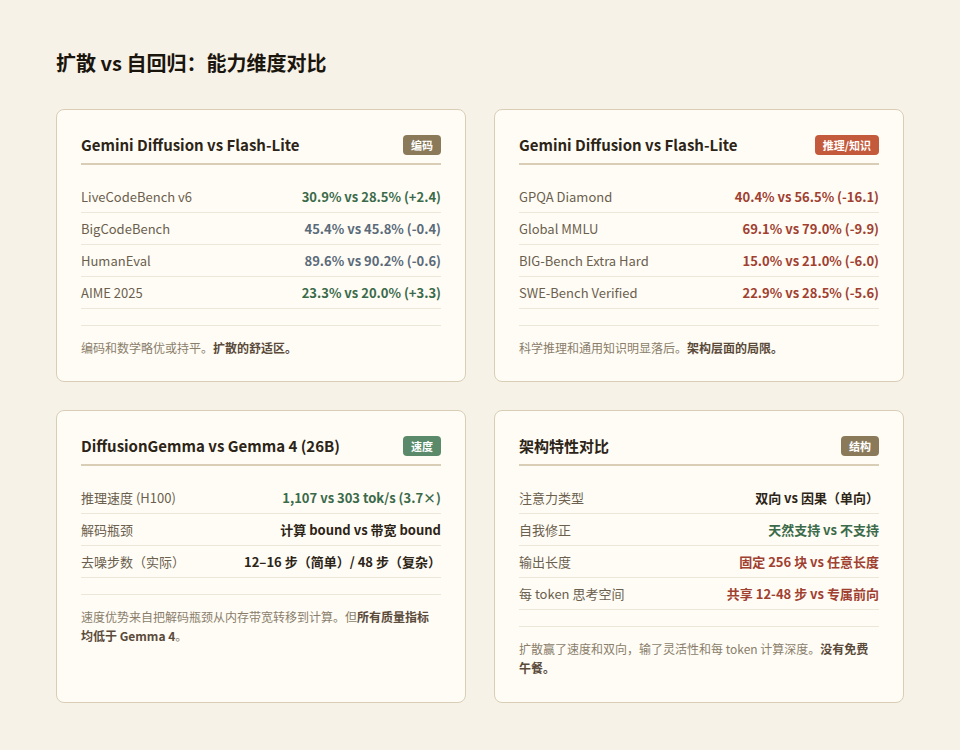Viewport: 960px width, 750px height.
Task: Click the value 69.1% vs 79.0% (-9.9)
Action: point(810,229)
